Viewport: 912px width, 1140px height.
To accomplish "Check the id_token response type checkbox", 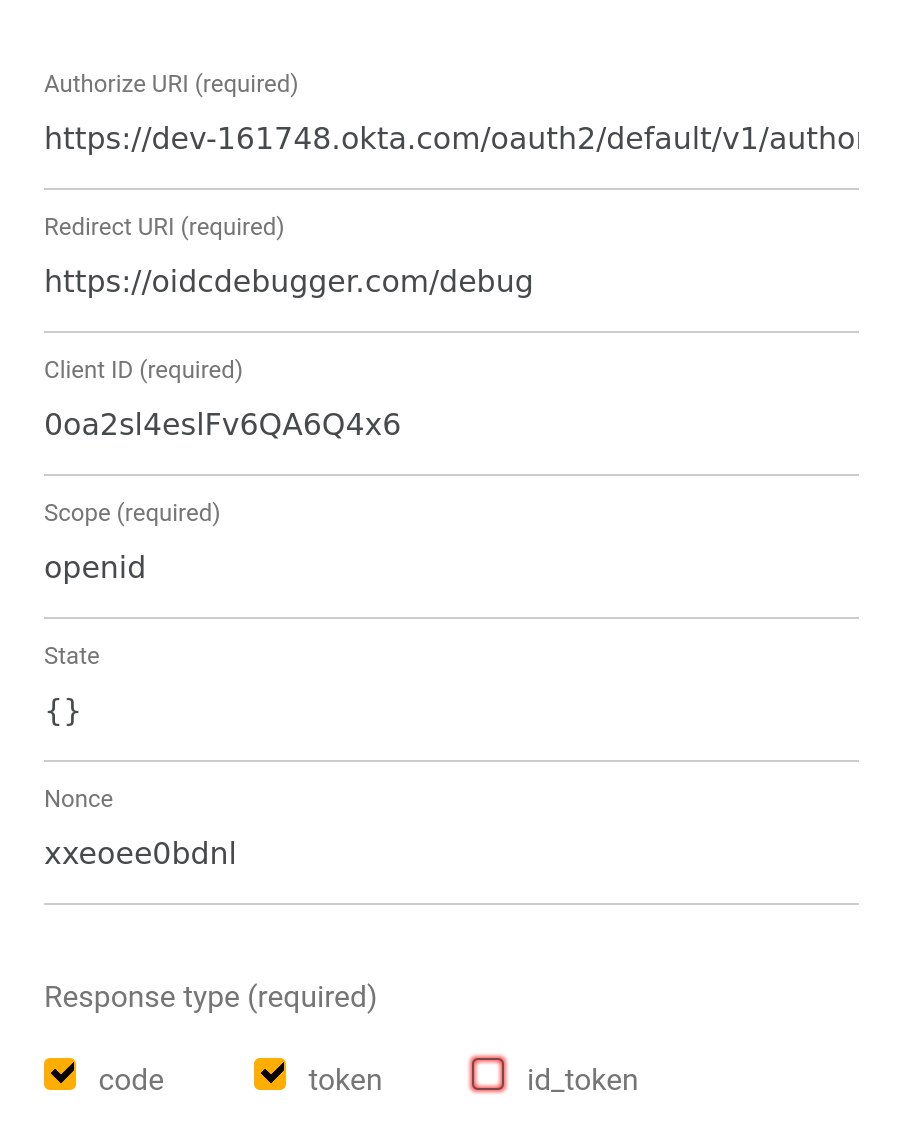I will pyautogui.click(x=488, y=1074).
